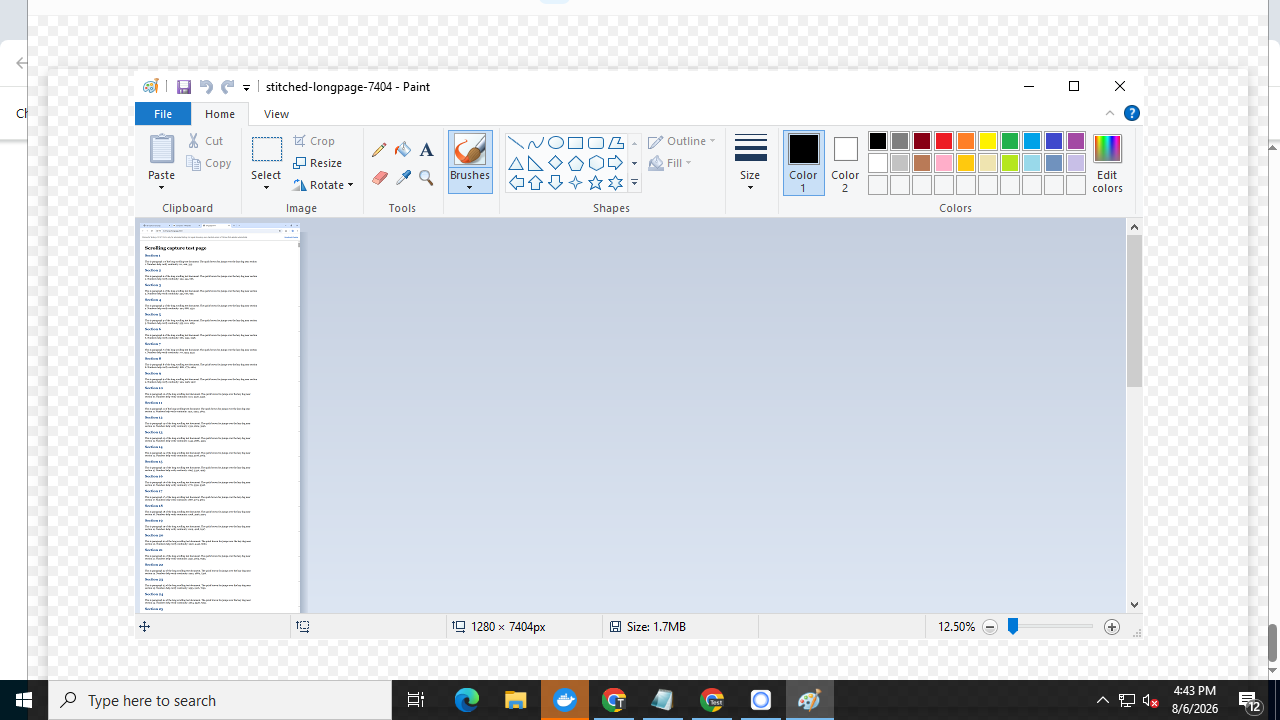Pick the red color swatch
Image resolution: width=1280 pixels, height=720 pixels.
tap(944, 141)
